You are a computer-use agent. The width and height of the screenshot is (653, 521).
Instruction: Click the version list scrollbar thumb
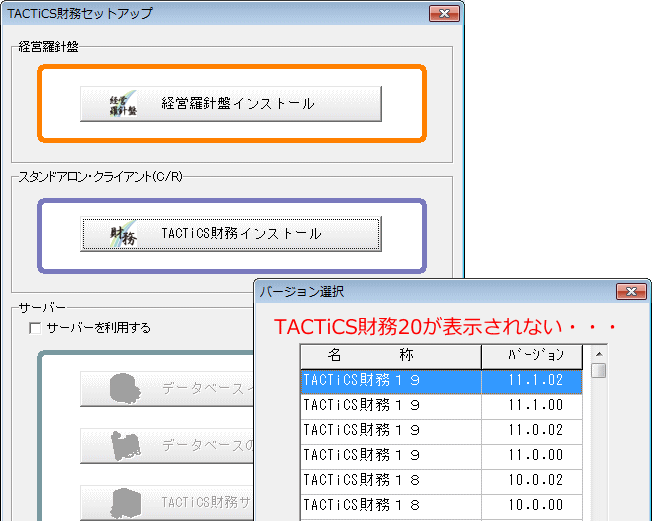[599, 370]
